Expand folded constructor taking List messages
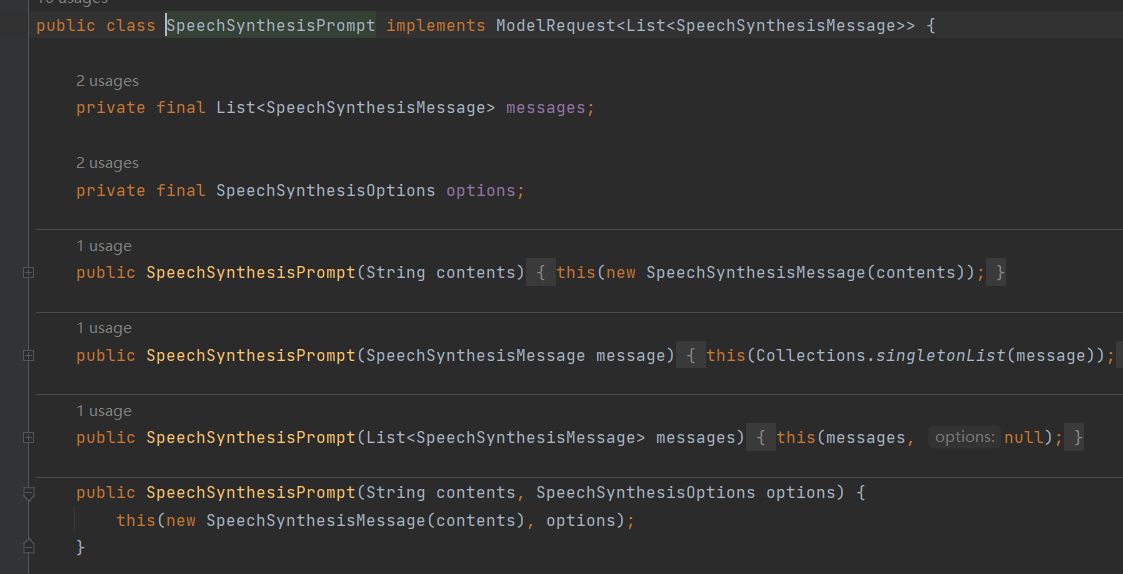Viewport: 1123px width, 574px height. 29,438
